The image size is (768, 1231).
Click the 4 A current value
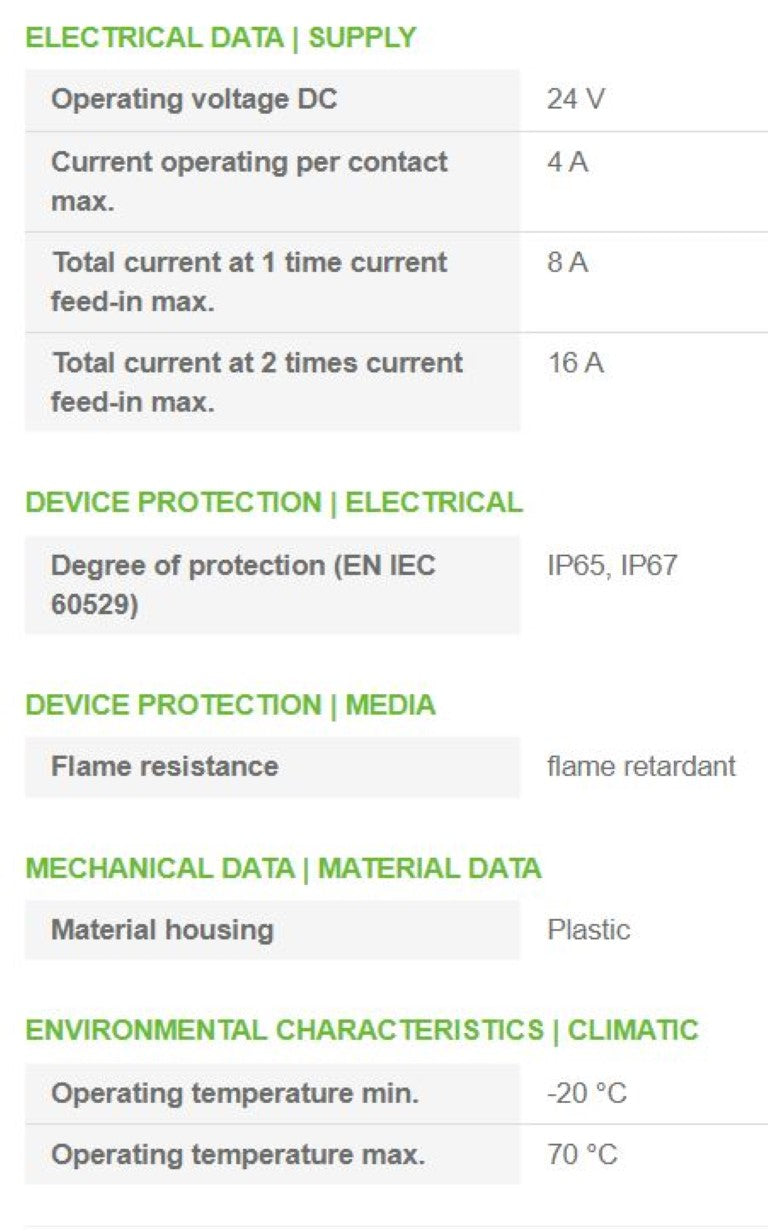(x=568, y=163)
